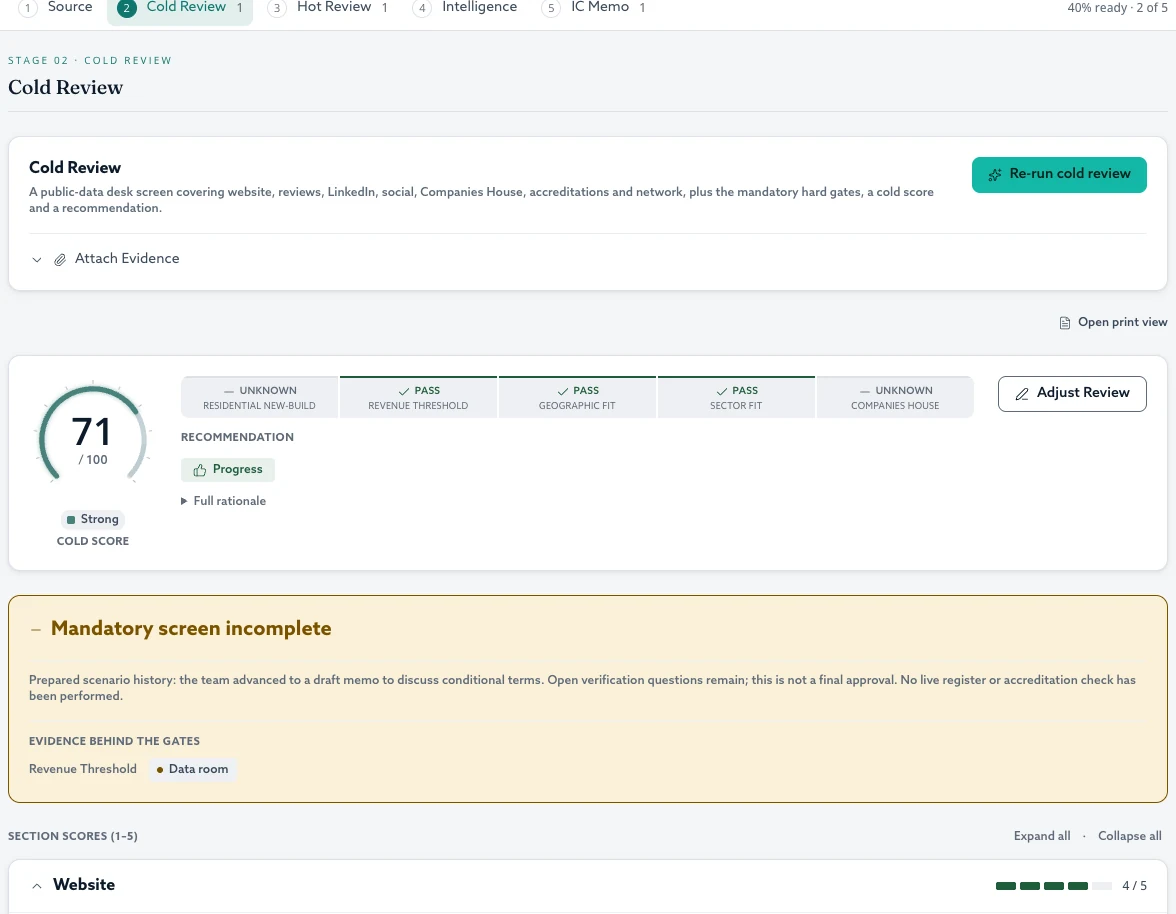The image size is (1176, 914).
Task: Go to the Intelligence stage tab
Action: click(465, 7)
